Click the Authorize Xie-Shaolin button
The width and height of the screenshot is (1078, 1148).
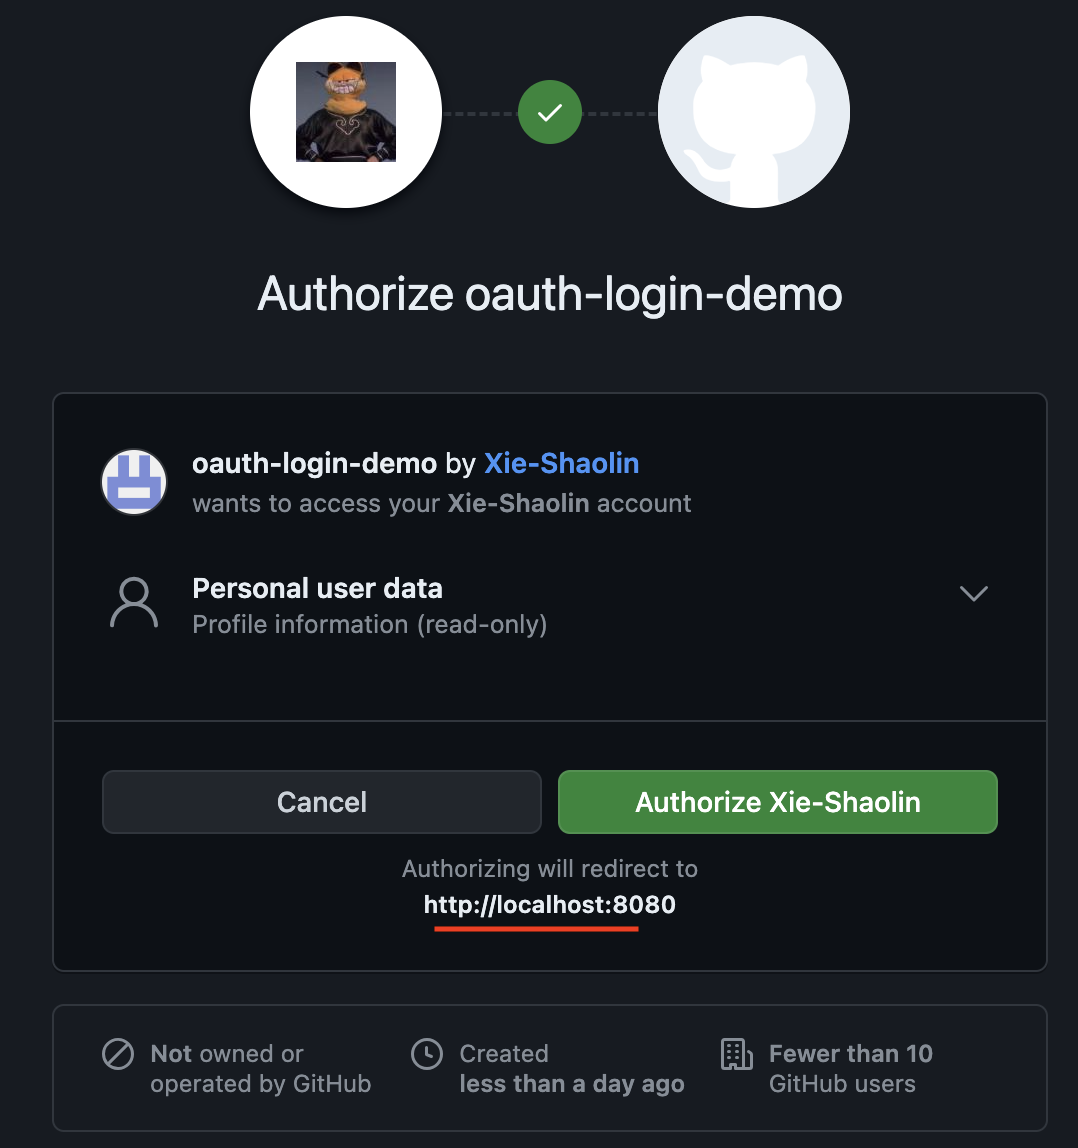pos(778,802)
